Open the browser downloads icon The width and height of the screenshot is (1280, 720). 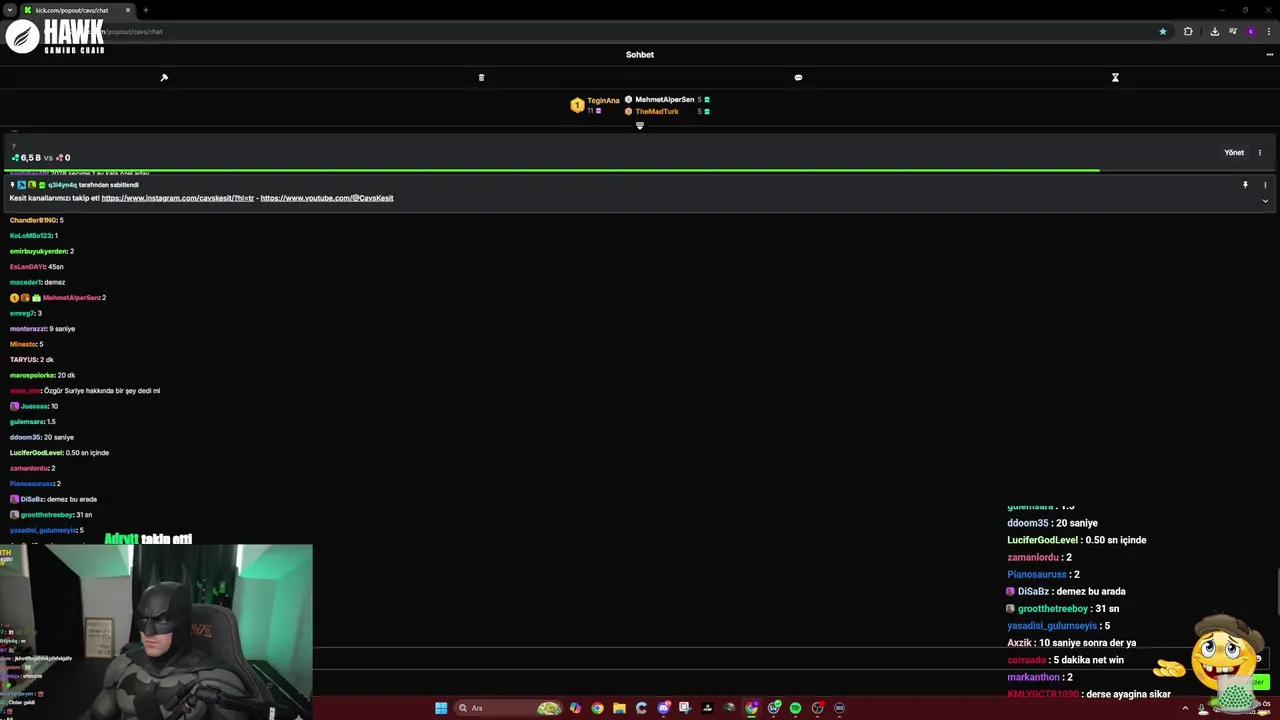1214,31
